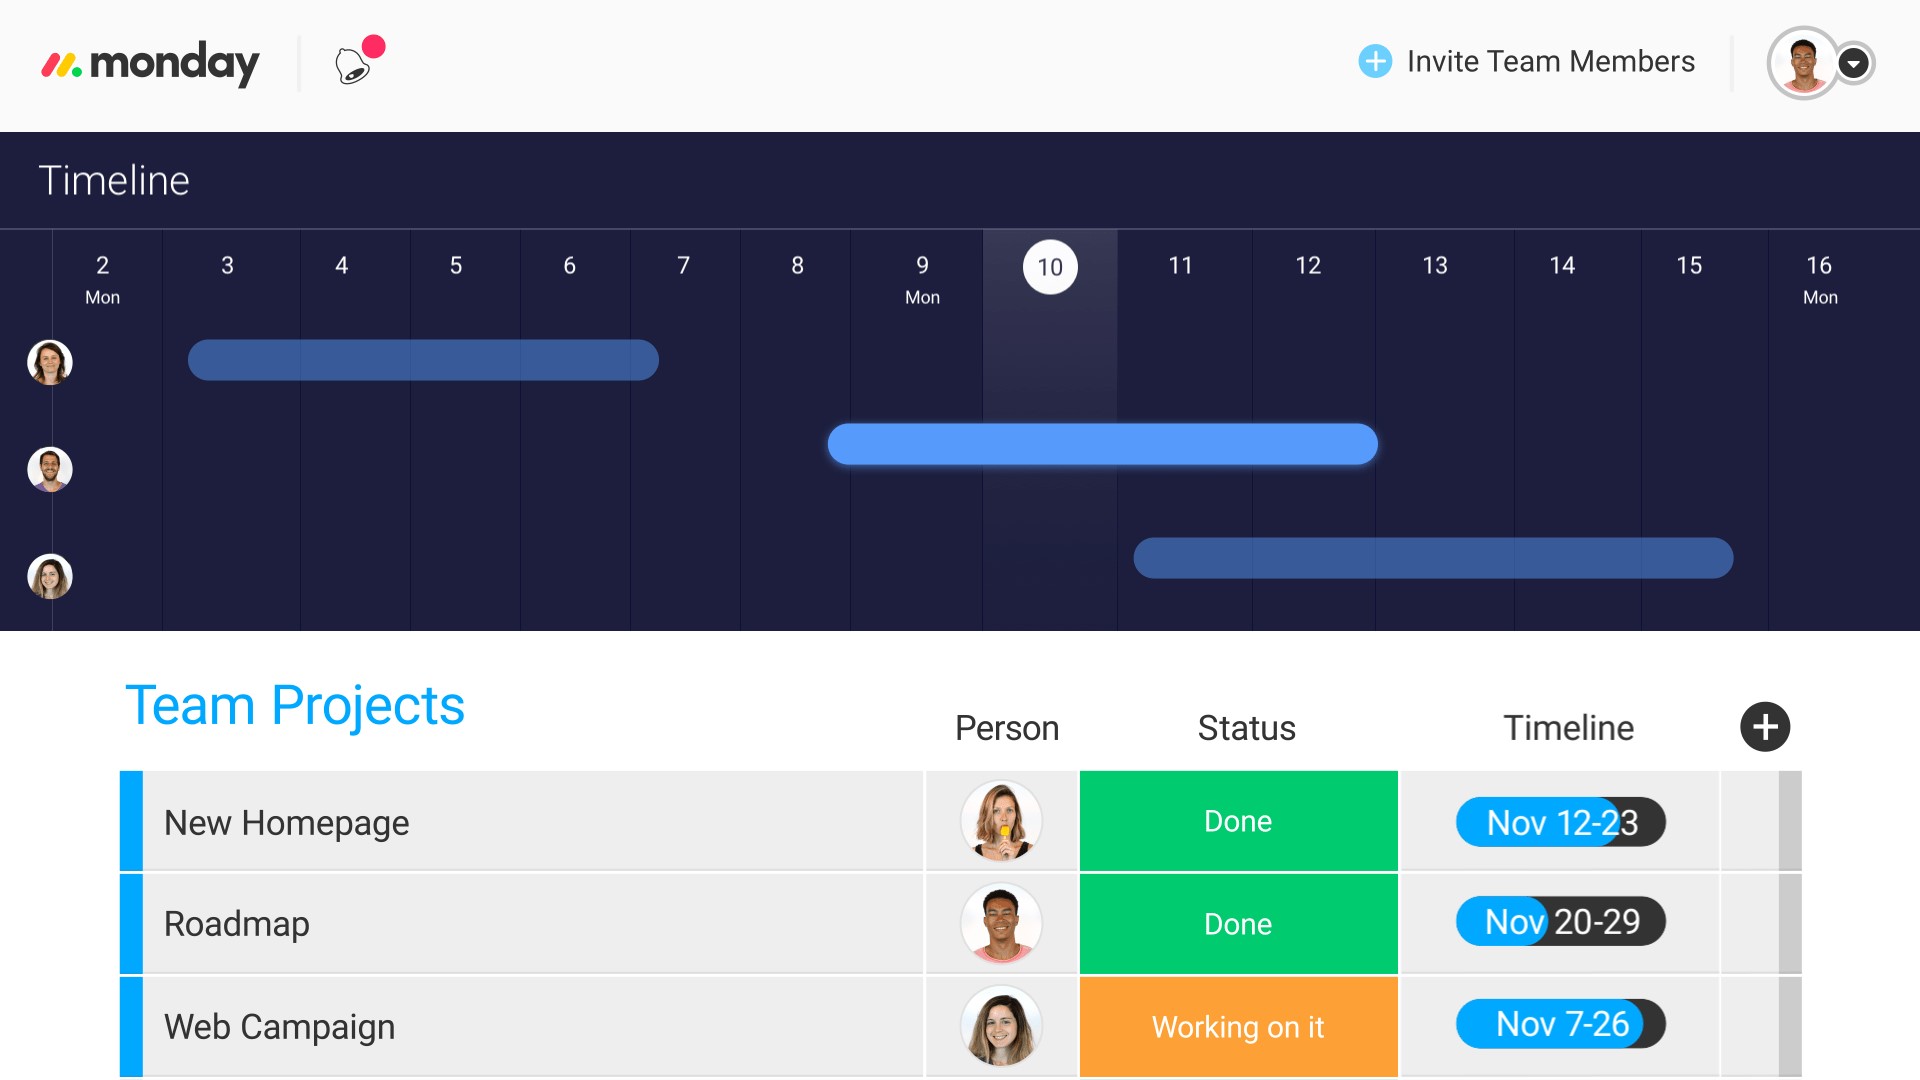Image resolution: width=1920 pixels, height=1080 pixels.
Task: Click New Homepage timeline badge Nov 12-23
Action: tap(1560, 822)
